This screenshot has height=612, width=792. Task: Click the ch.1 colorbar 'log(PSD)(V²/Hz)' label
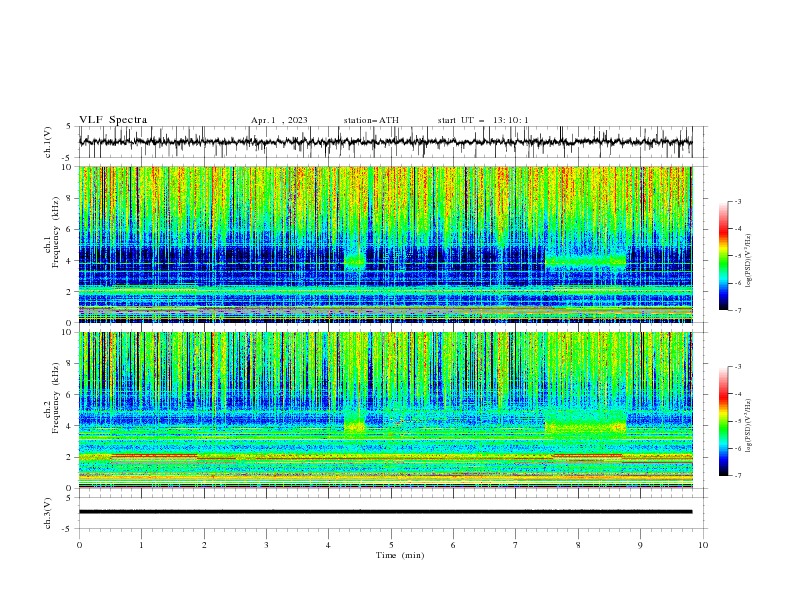pos(748,261)
